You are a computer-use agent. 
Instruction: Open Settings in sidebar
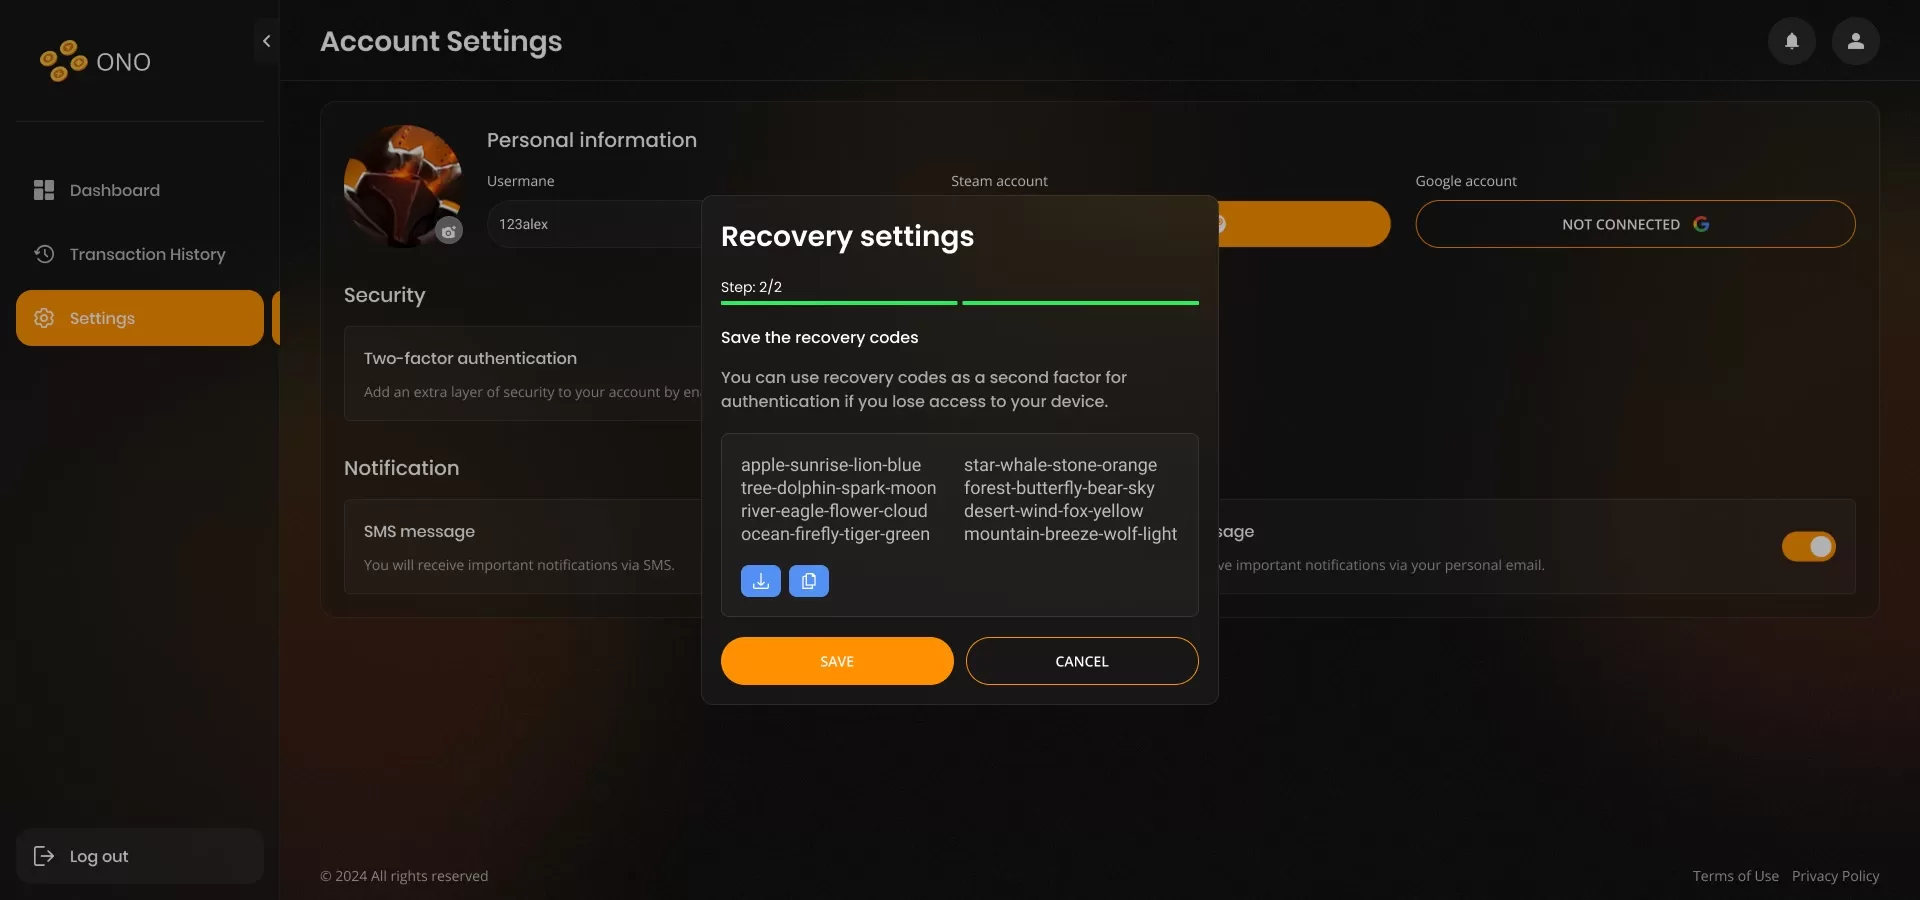point(140,318)
